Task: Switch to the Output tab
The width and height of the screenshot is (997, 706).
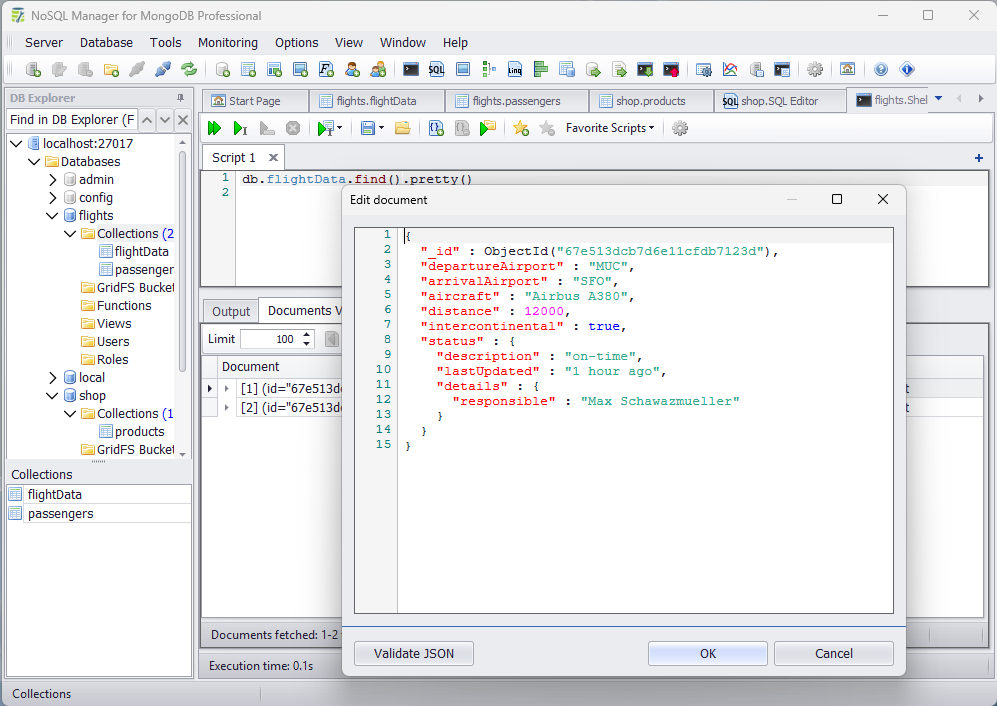Action: point(231,312)
